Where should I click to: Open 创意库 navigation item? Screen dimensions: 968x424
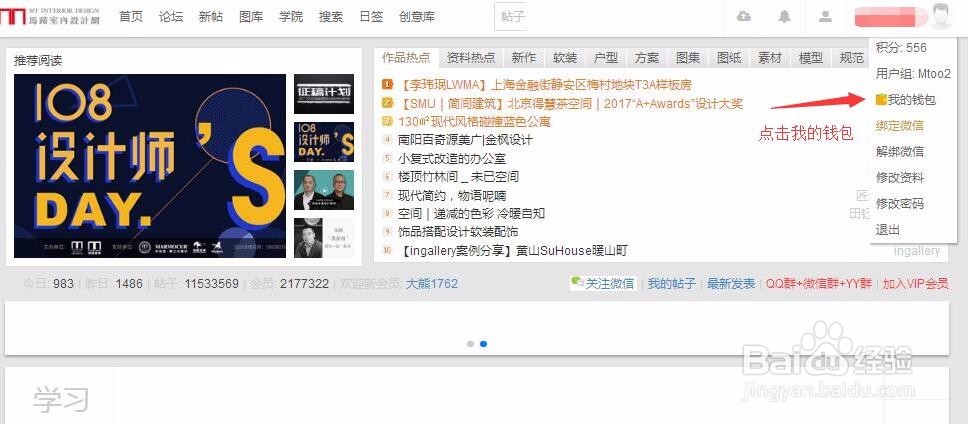point(417,17)
